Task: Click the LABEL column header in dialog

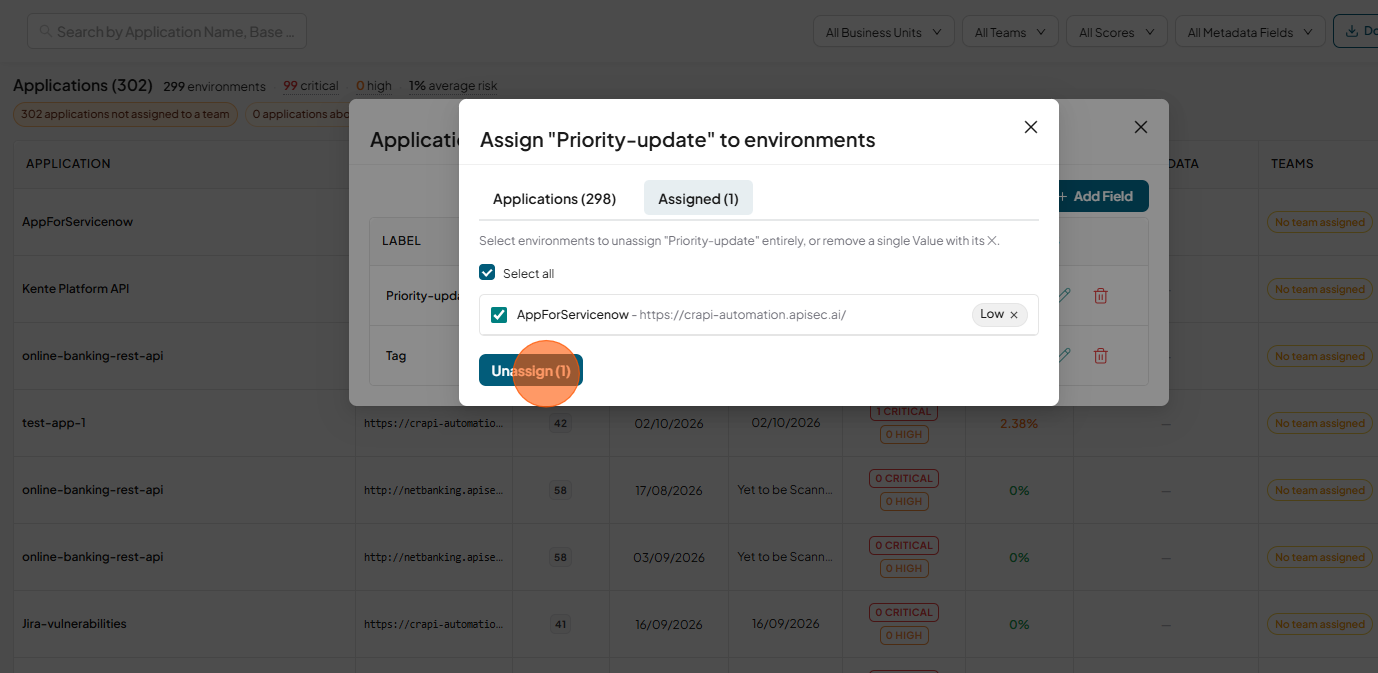Action: 401,241
